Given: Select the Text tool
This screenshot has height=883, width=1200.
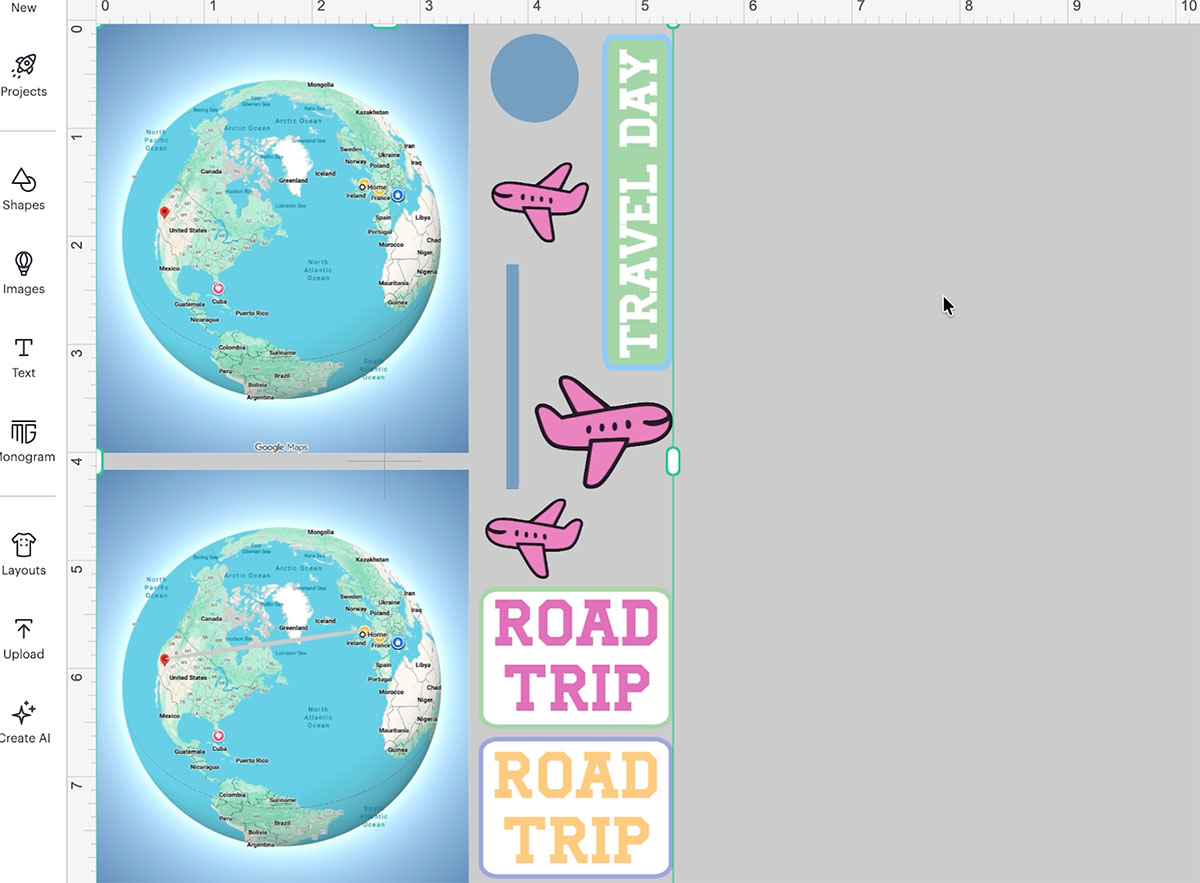Looking at the screenshot, I should tap(24, 357).
